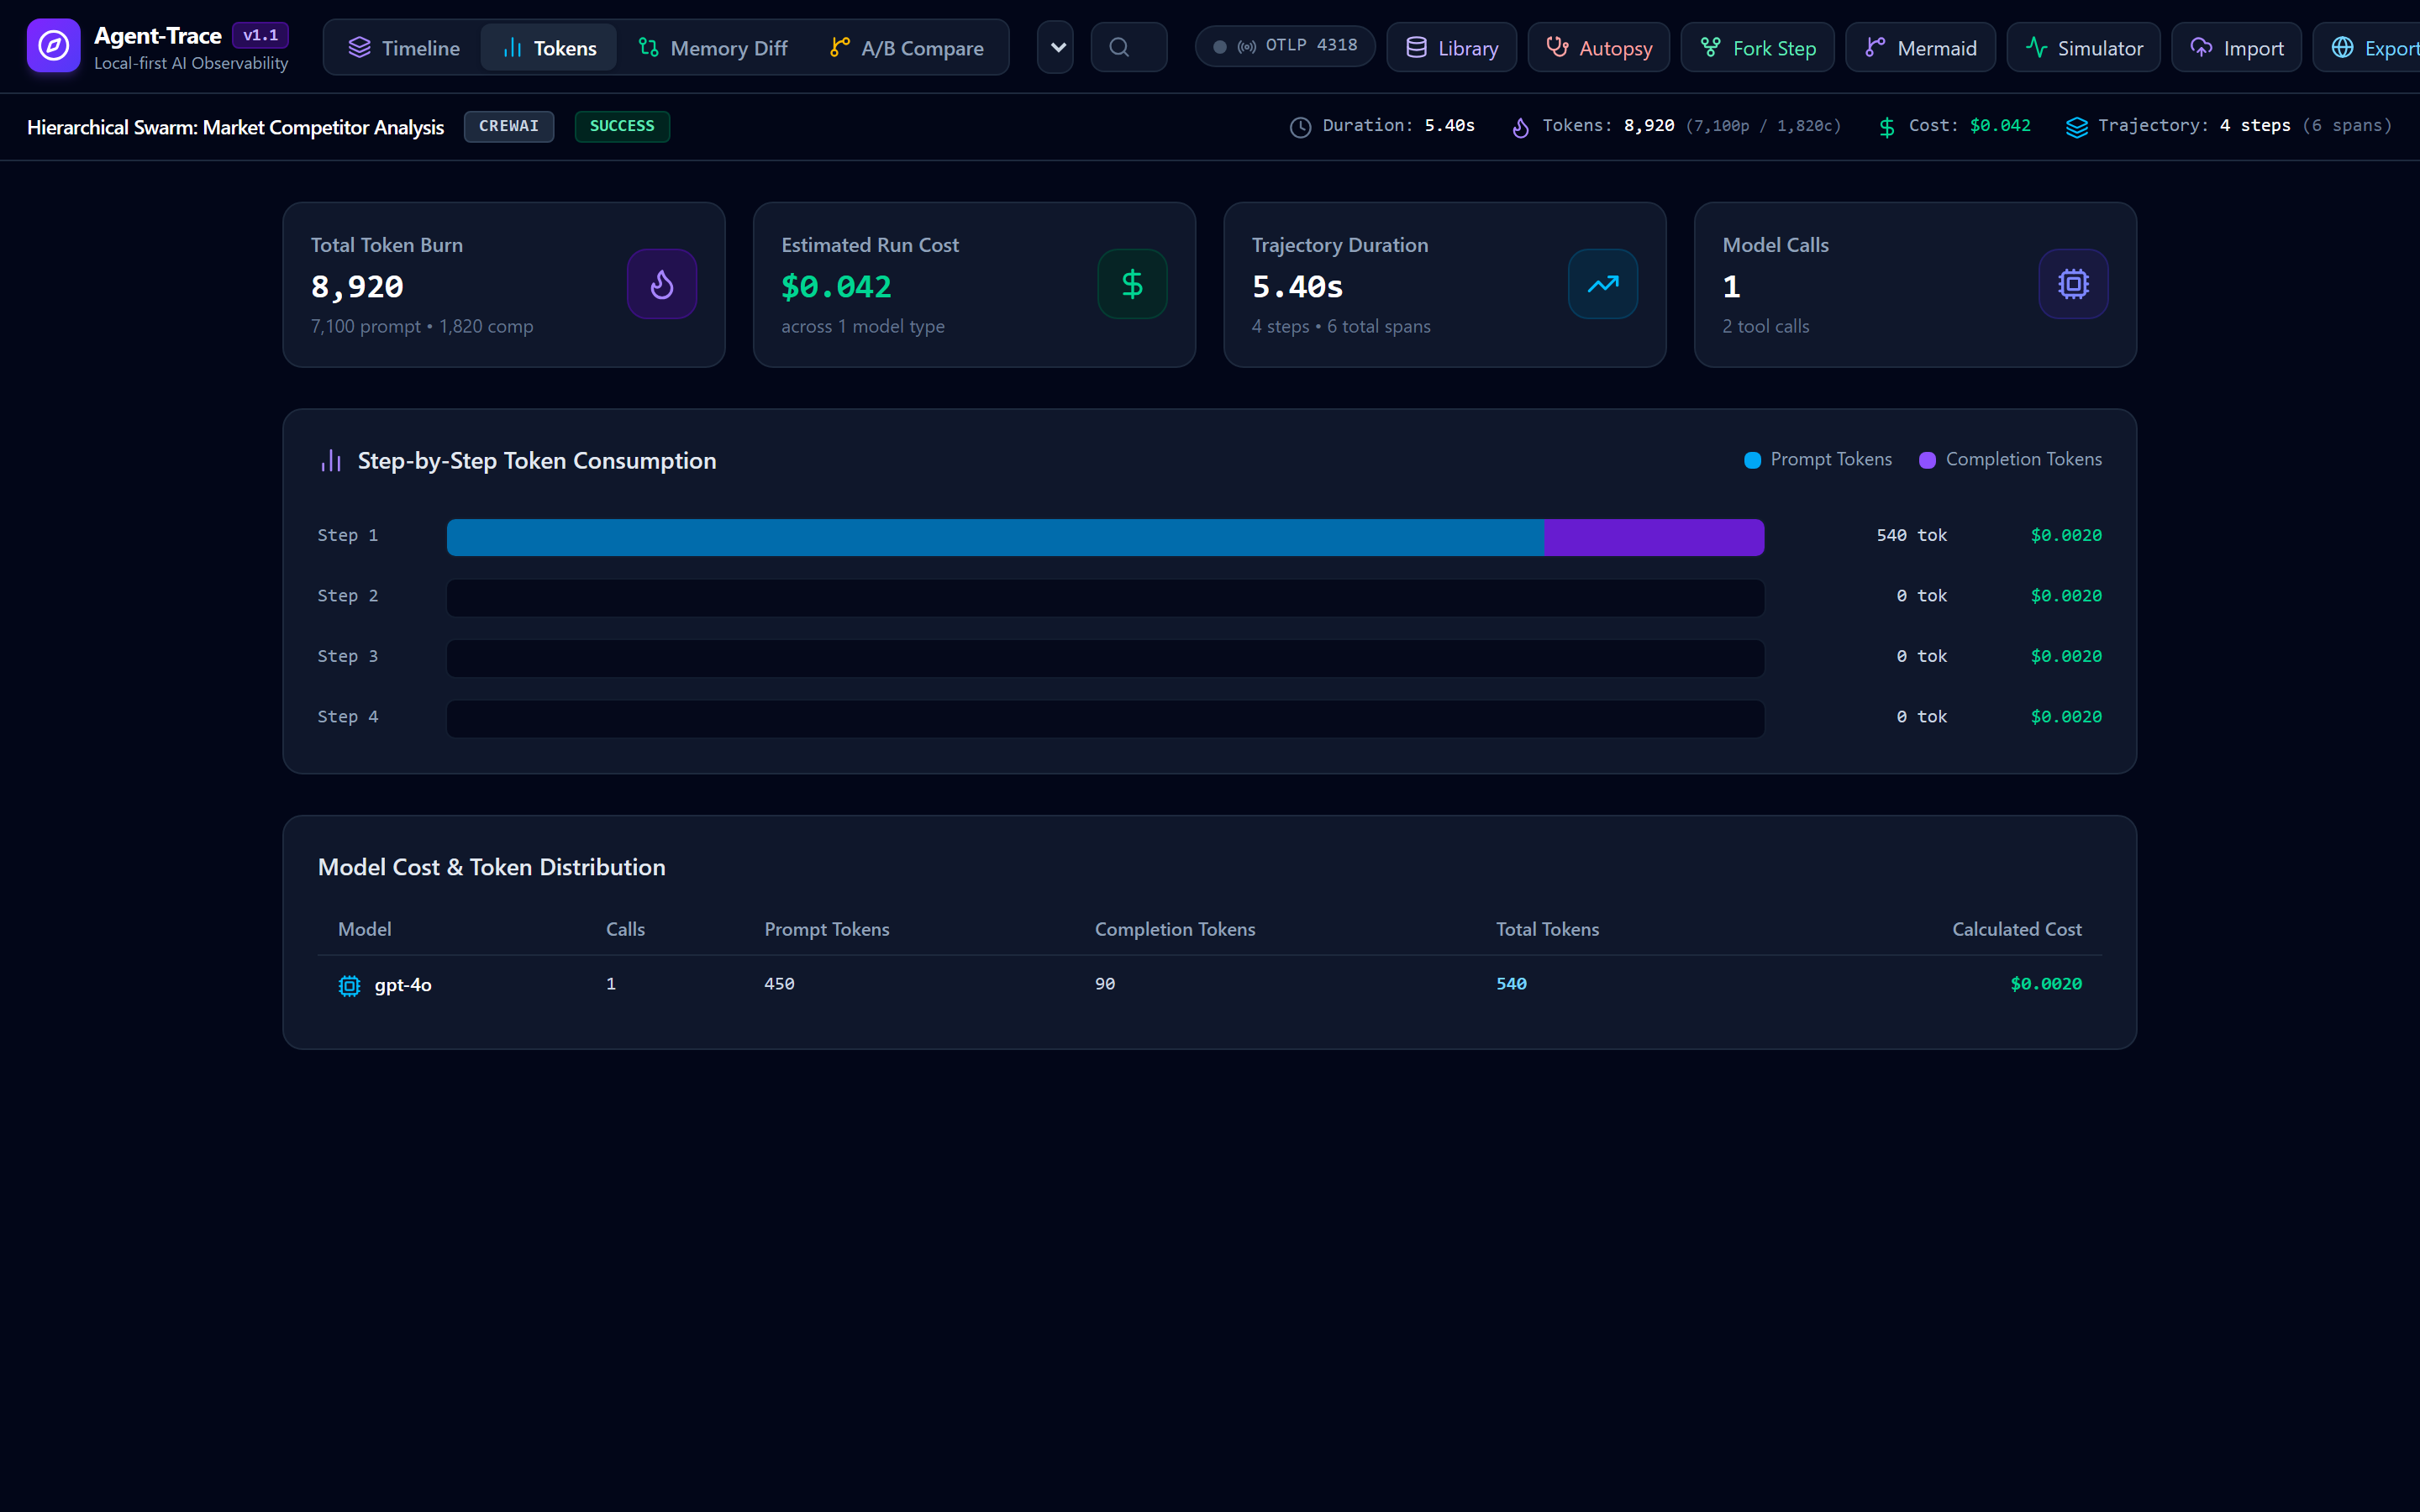Click the Step-by-Step Token Consumption chart icon
Screen dimensions: 2420x1512
[x=331, y=460]
